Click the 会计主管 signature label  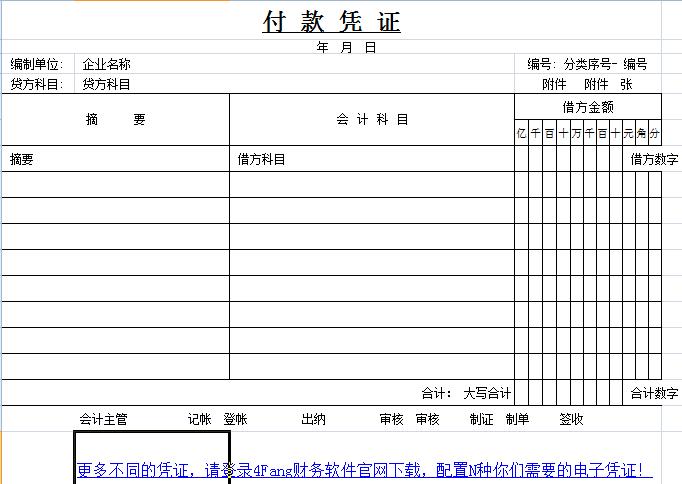click(x=104, y=419)
